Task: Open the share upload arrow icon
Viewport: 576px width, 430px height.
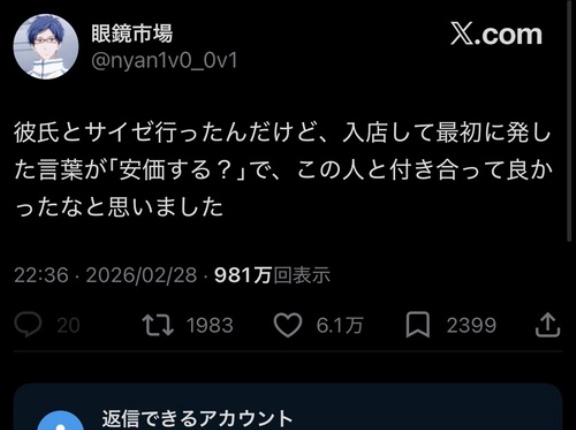Action: (x=547, y=325)
